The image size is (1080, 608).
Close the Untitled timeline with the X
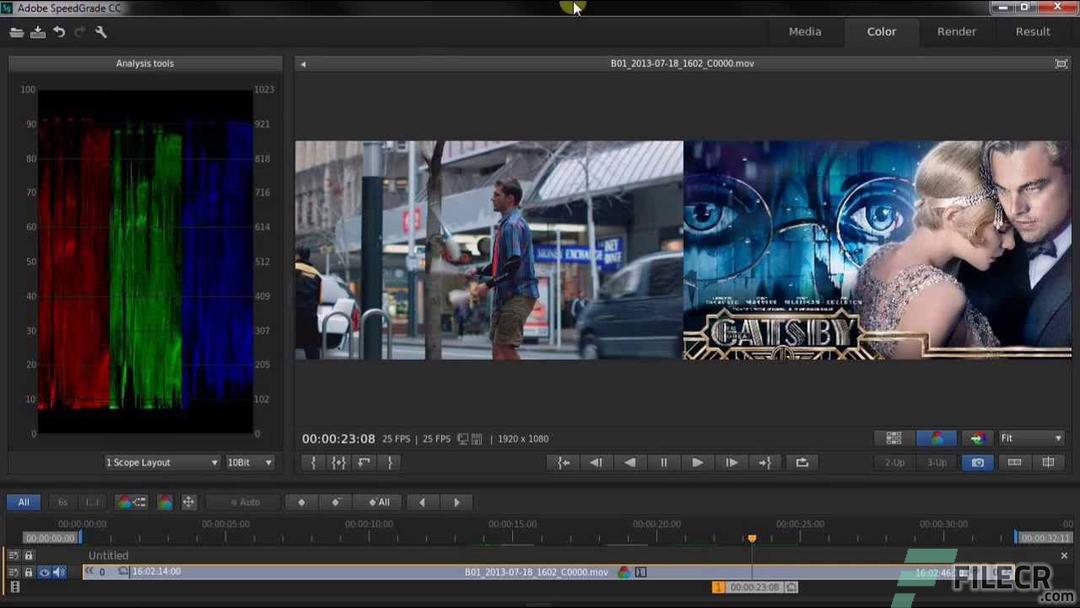coord(1064,555)
